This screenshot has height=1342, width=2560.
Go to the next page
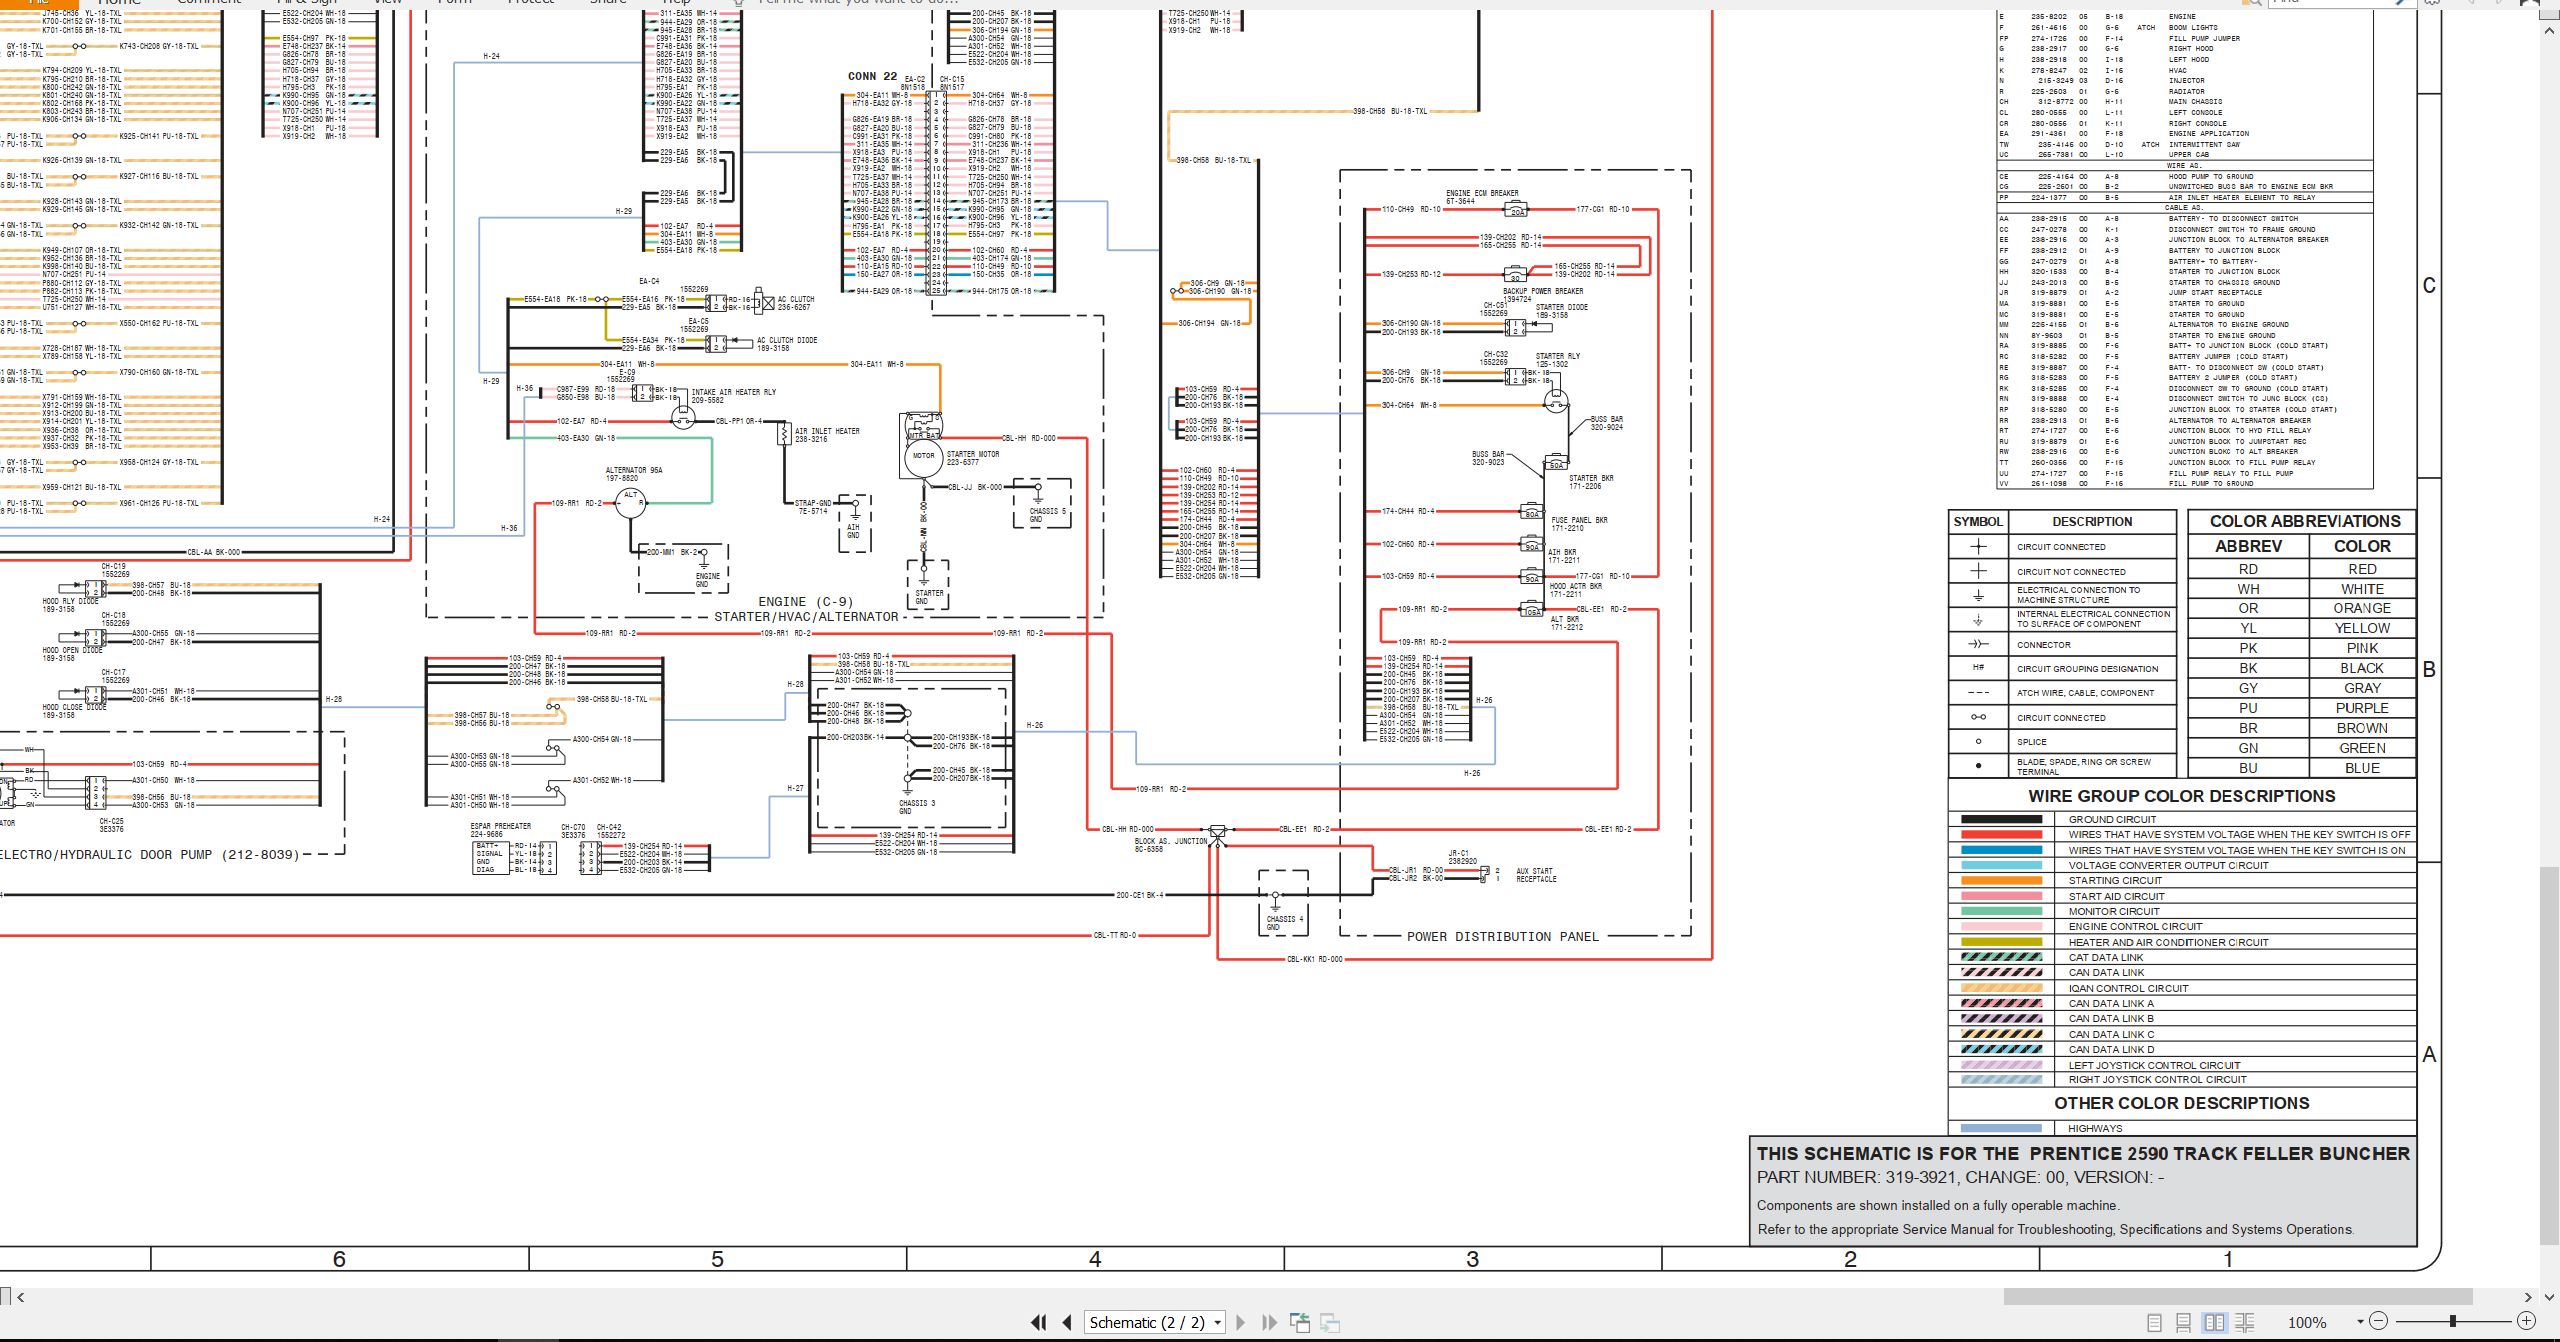[x=1241, y=1322]
